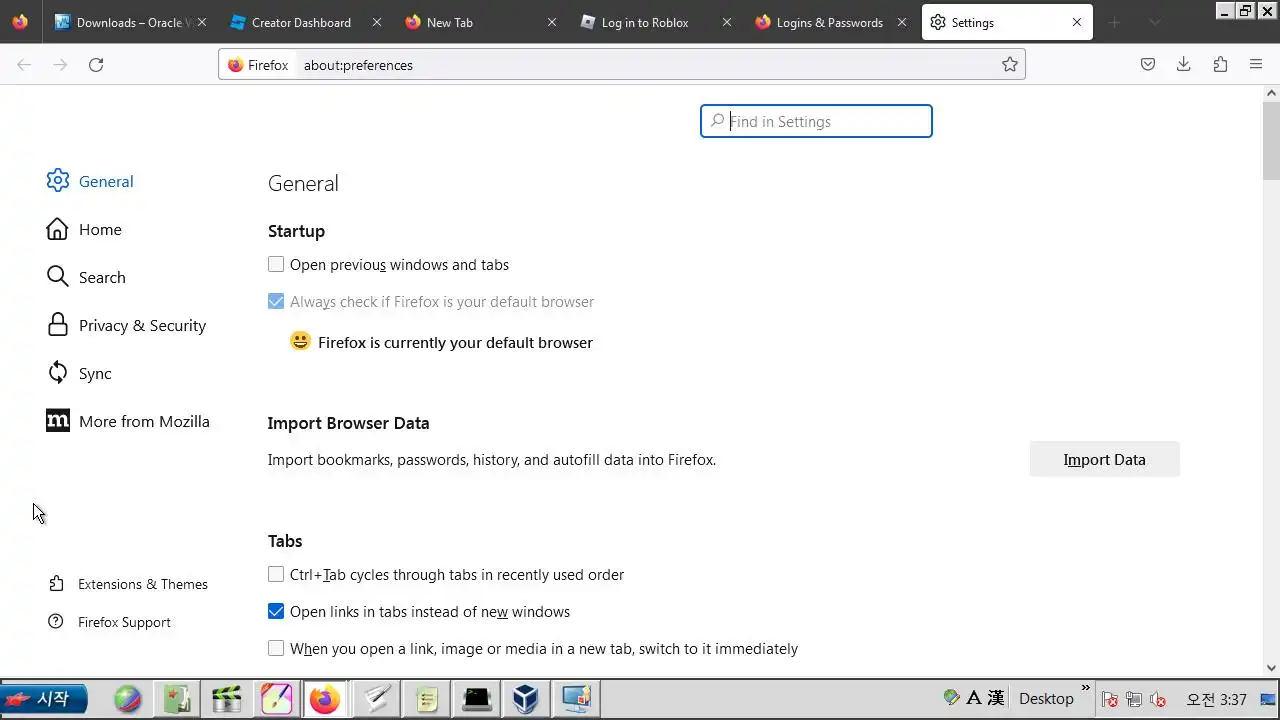This screenshot has height=720, width=1280.
Task: Close the New Tab tab
Action: click(x=552, y=22)
